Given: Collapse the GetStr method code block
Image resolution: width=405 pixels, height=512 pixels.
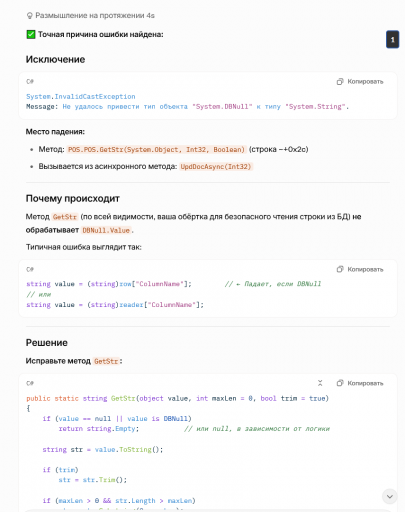Looking at the screenshot, I should [320, 383].
